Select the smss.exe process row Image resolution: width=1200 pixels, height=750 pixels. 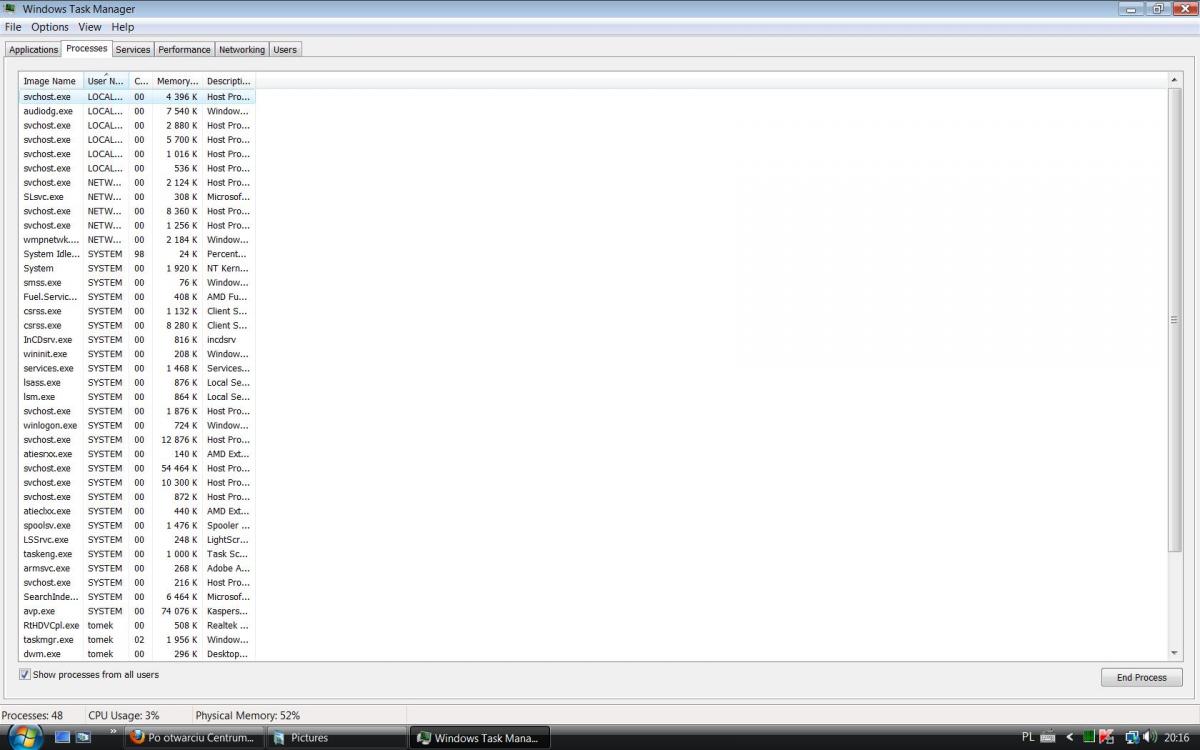(x=137, y=283)
